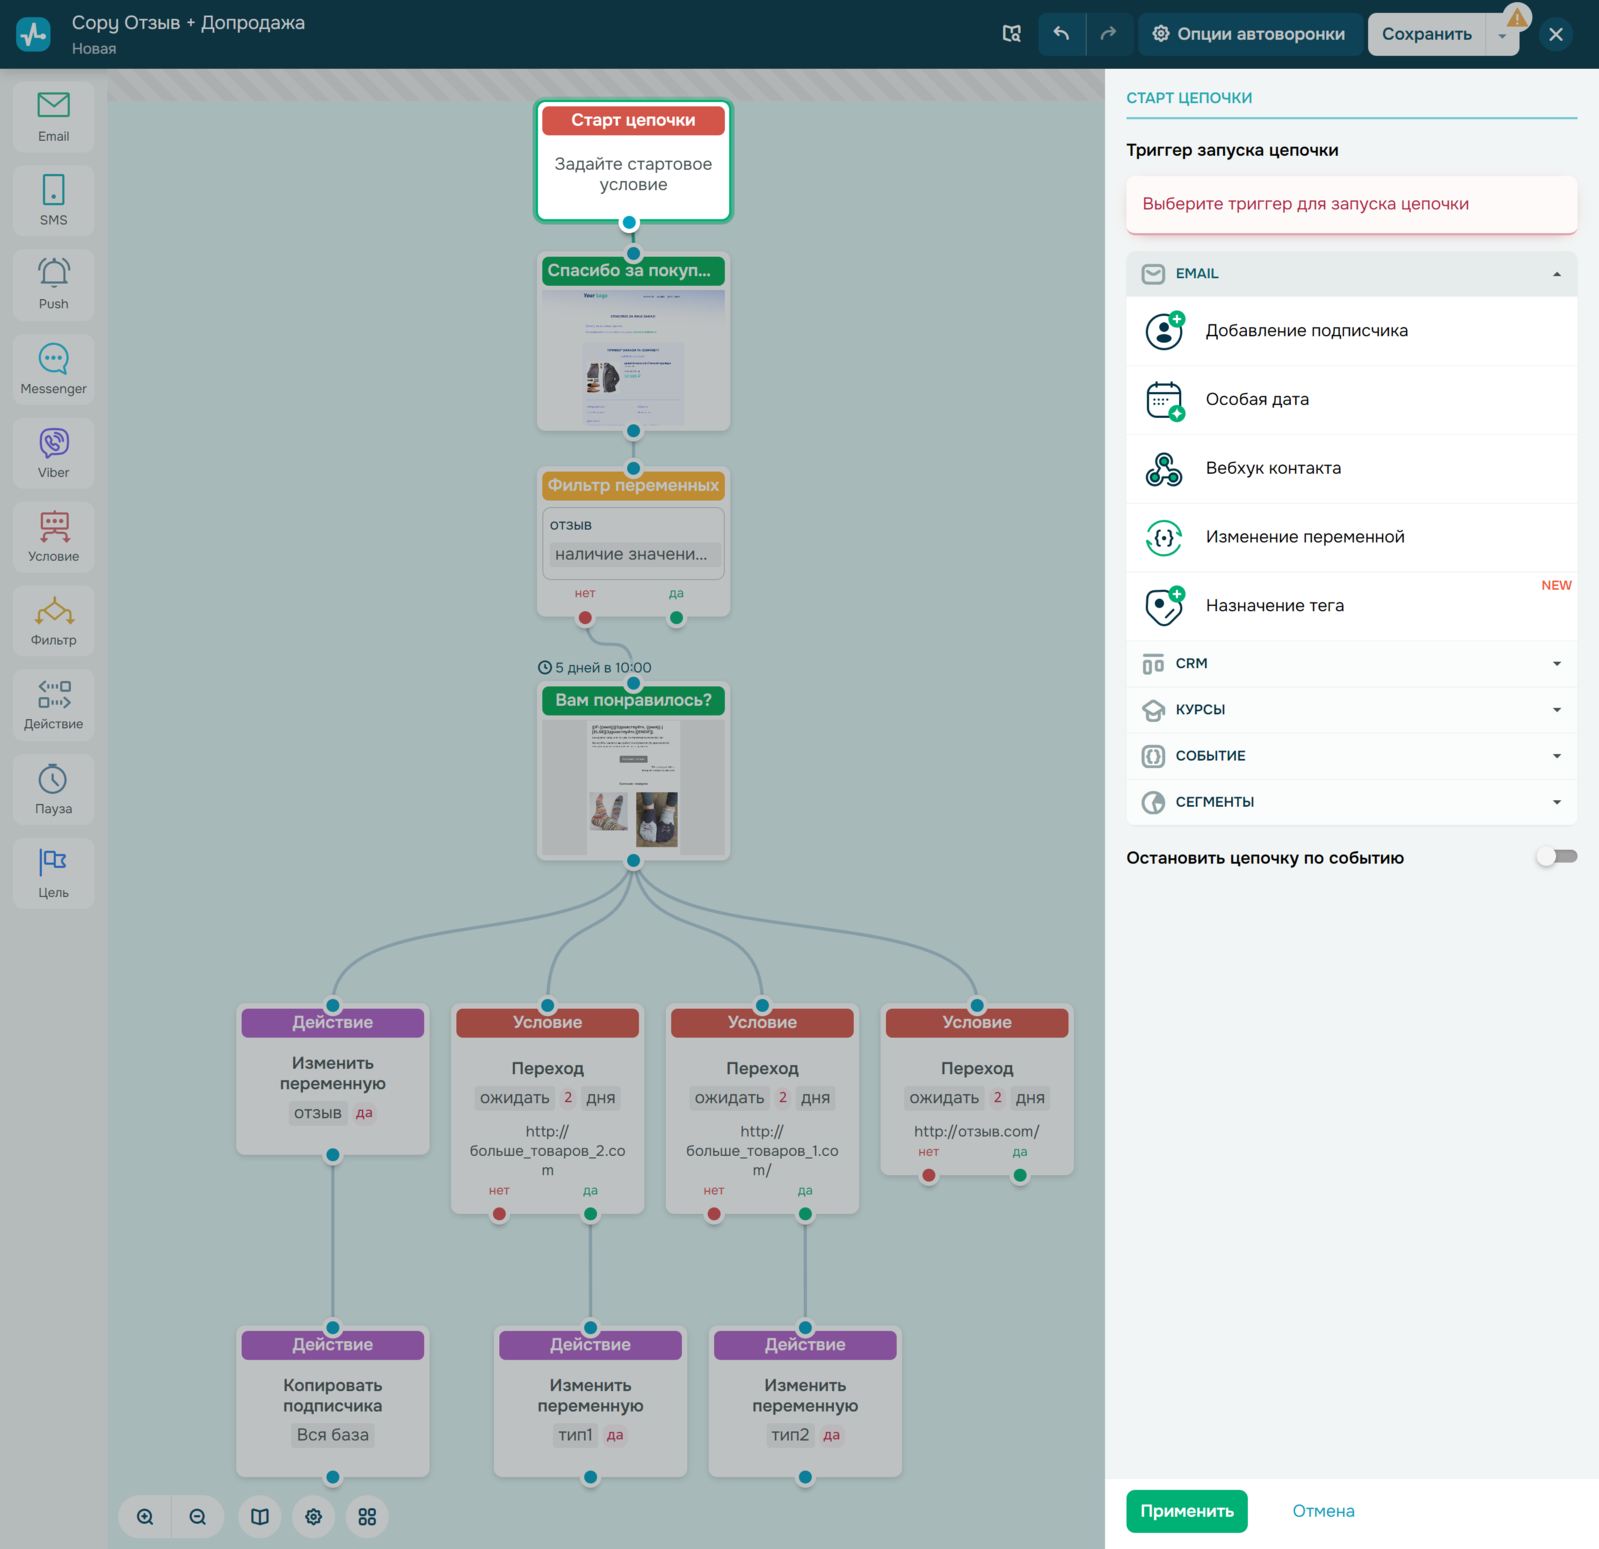1599x1549 pixels.
Task: Click the Применить button
Action: click(1187, 1511)
